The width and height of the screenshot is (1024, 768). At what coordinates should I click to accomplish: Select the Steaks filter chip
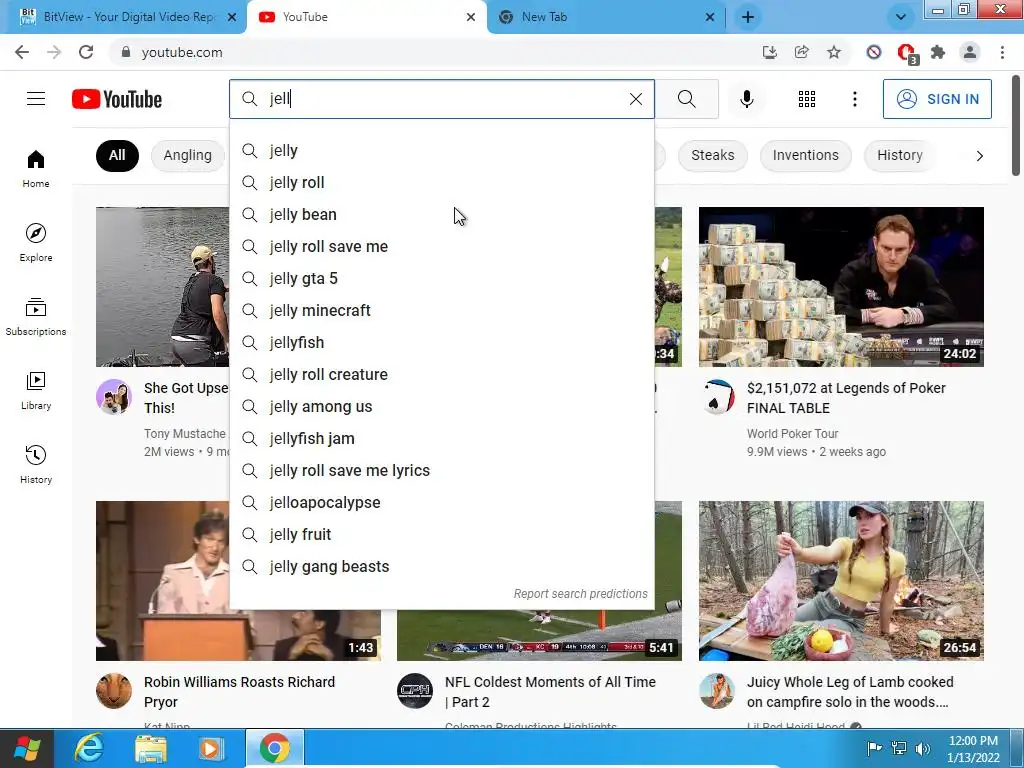(x=712, y=155)
